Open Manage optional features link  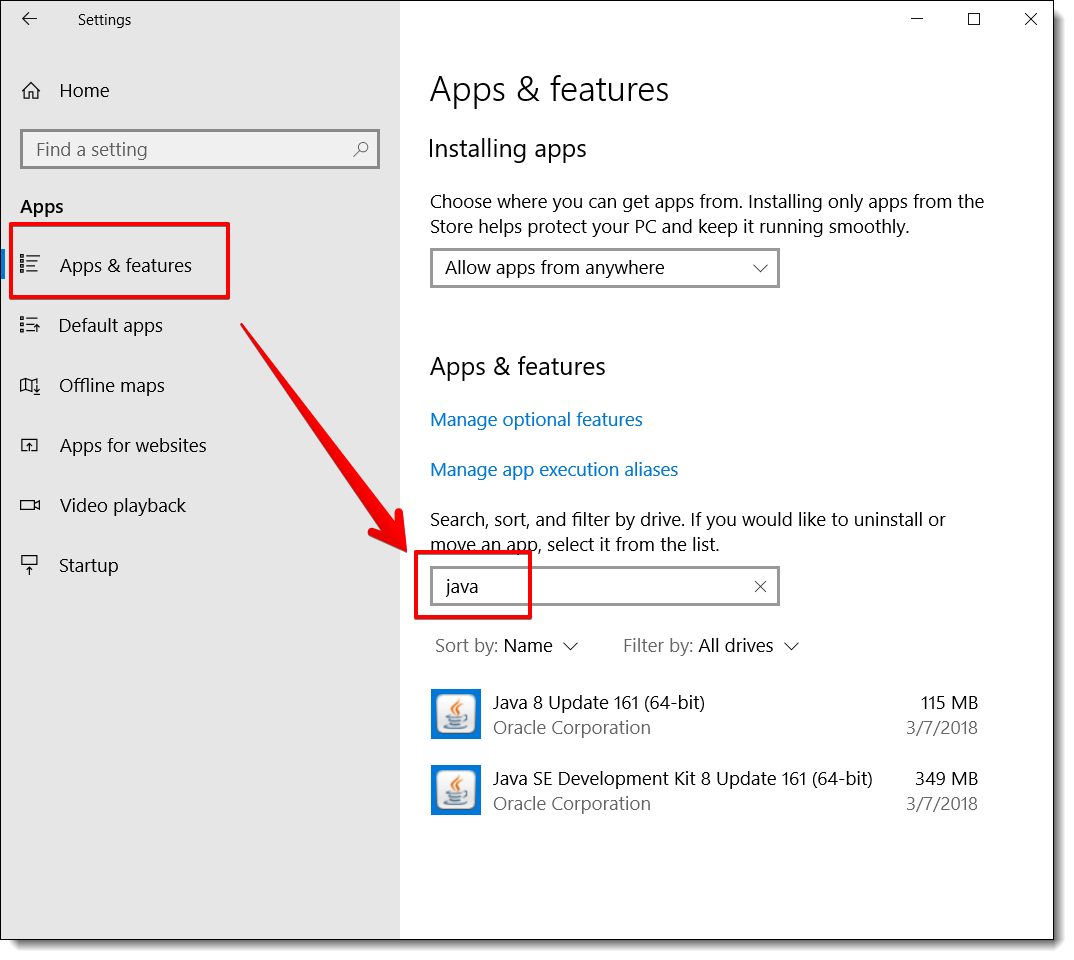pos(536,419)
